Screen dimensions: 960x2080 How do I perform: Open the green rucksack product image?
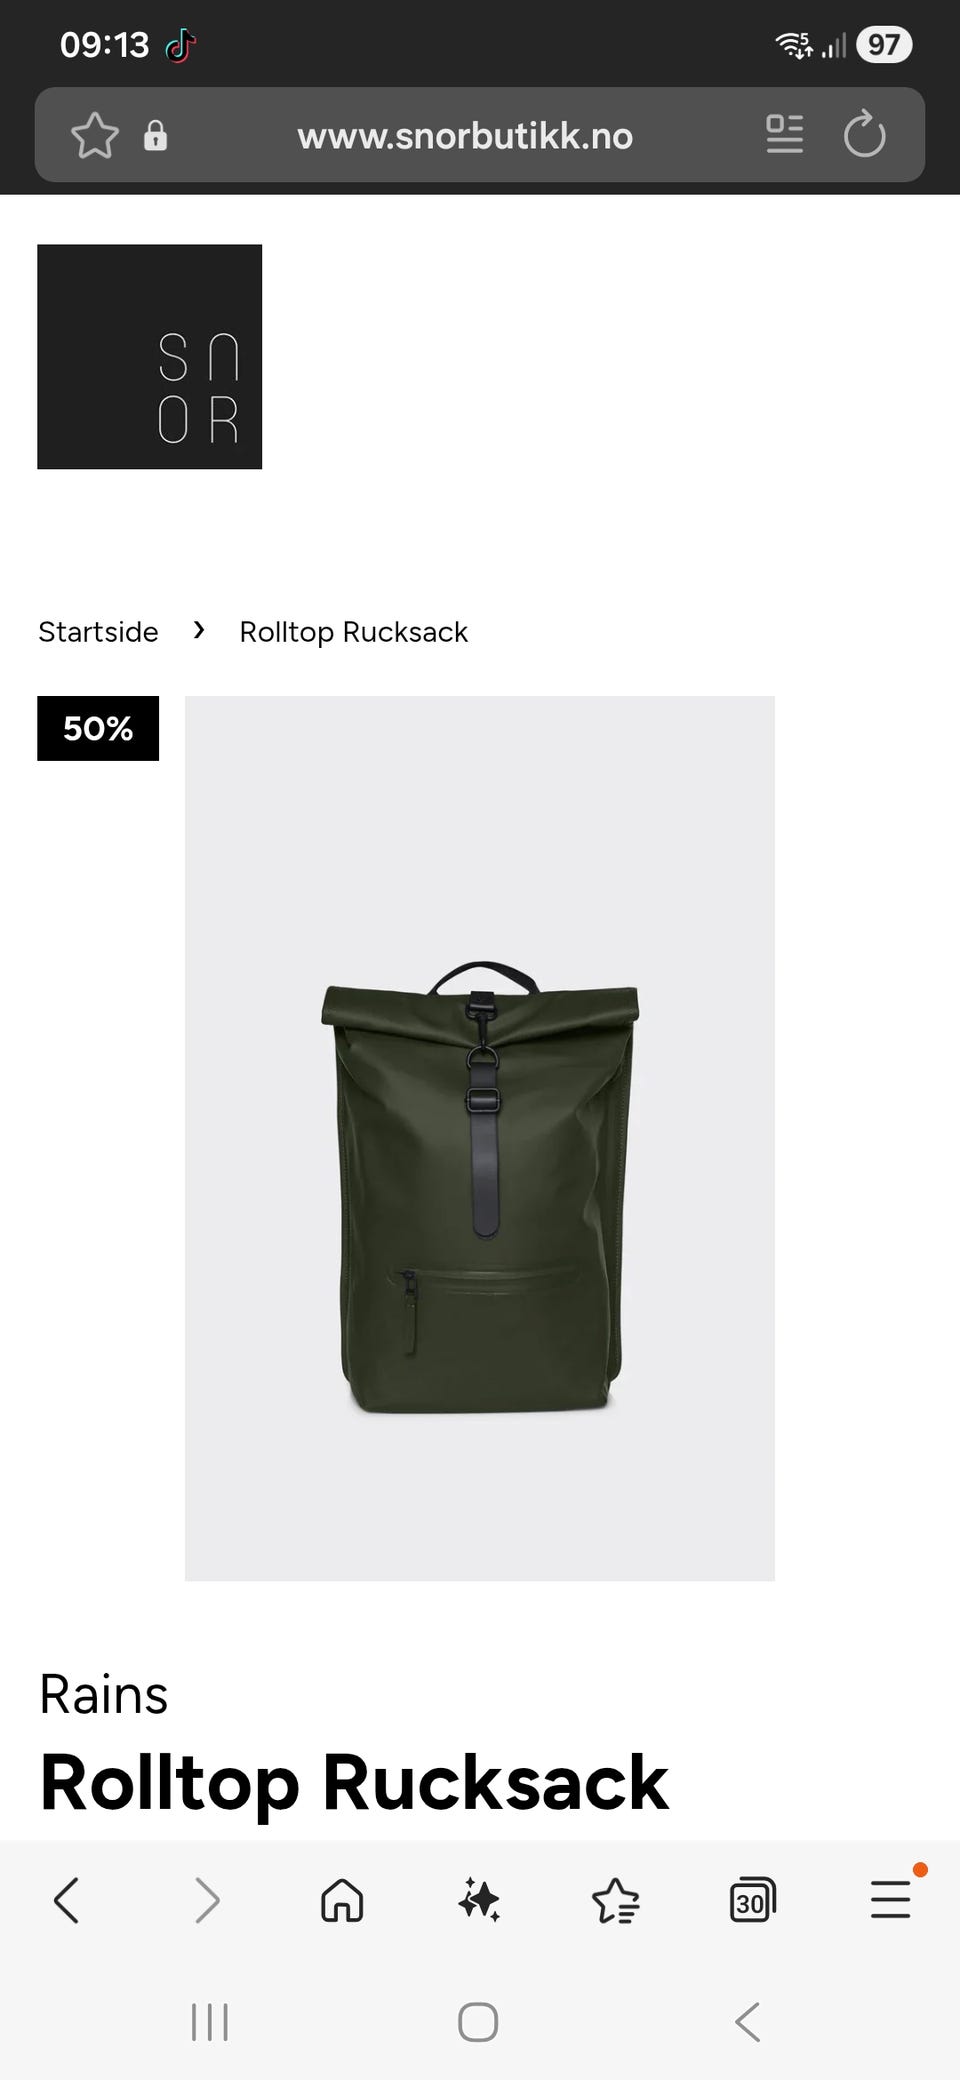(x=480, y=1138)
